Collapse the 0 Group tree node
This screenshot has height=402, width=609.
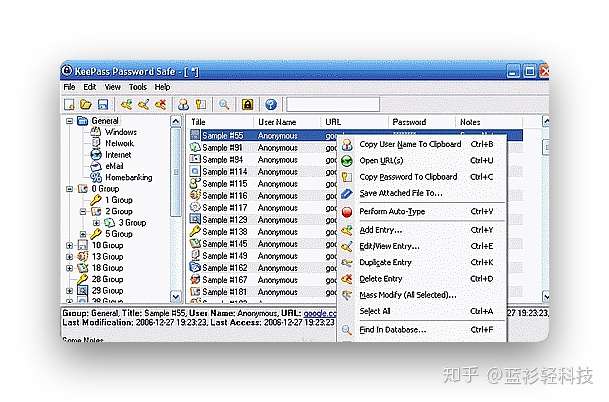[x=70, y=189]
